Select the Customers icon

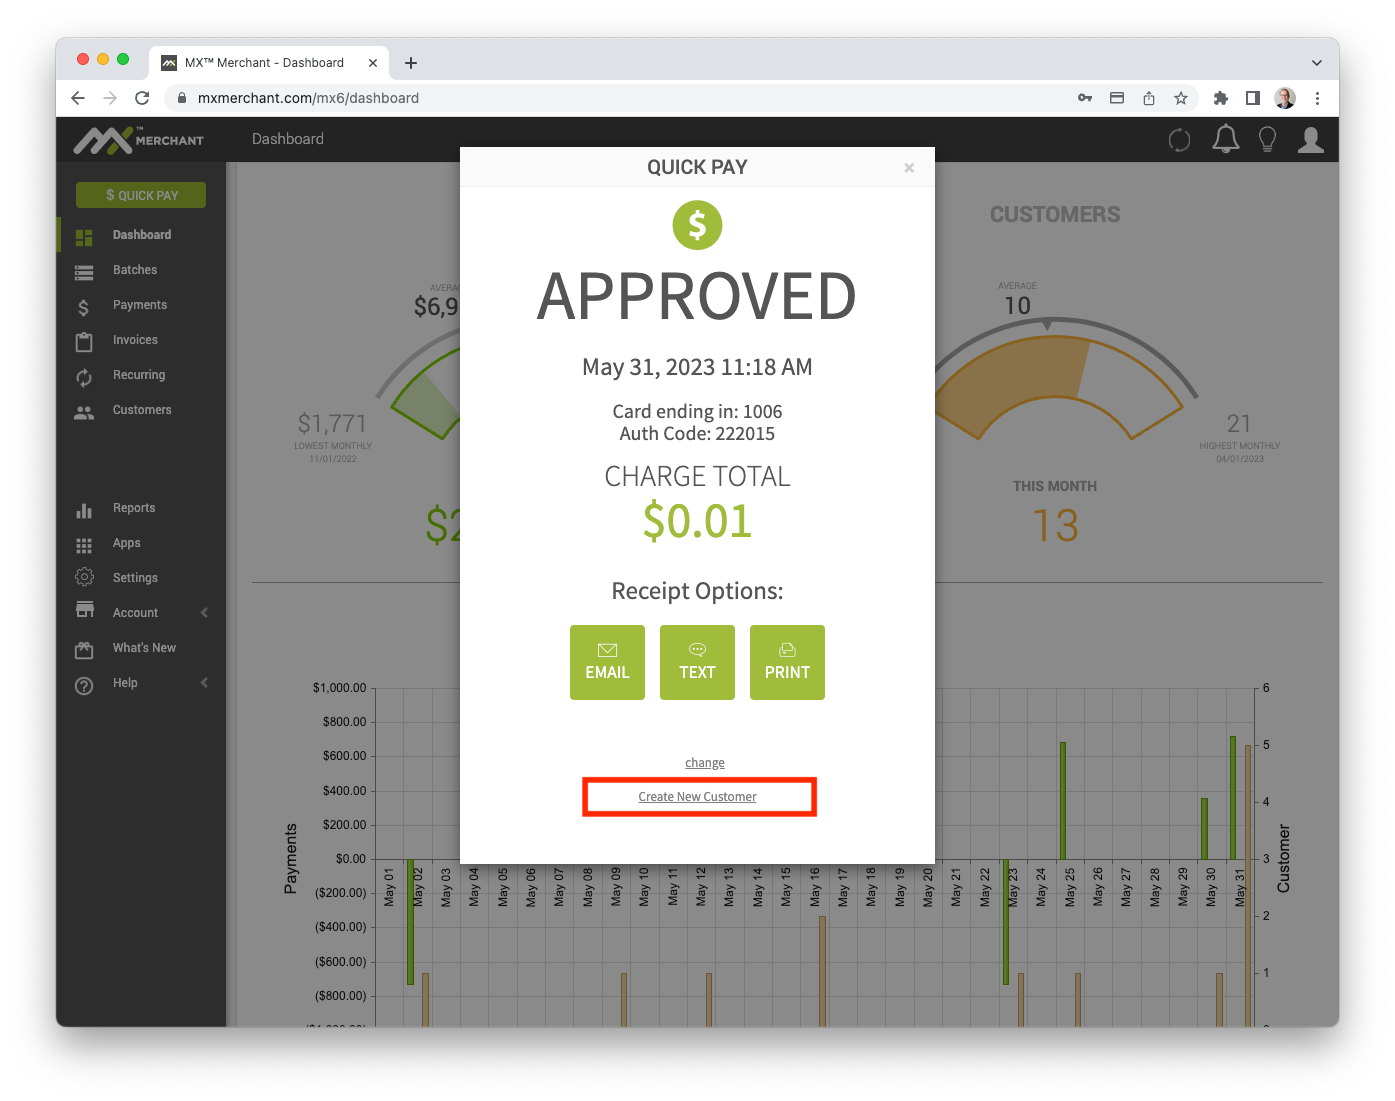coord(84,411)
